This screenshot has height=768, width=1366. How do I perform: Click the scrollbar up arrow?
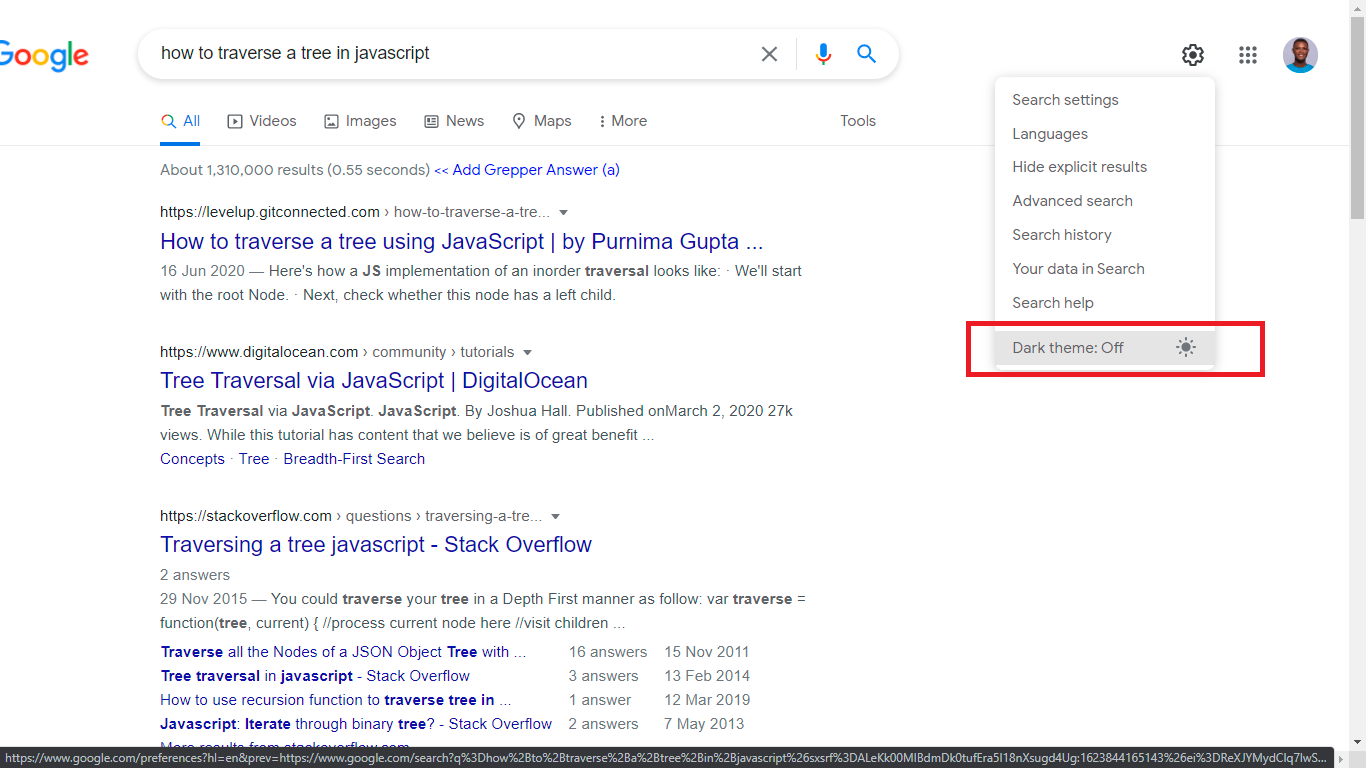pos(1357,8)
